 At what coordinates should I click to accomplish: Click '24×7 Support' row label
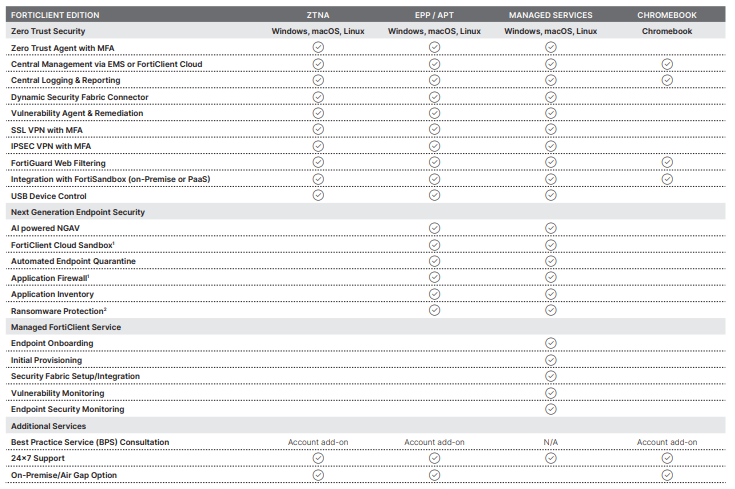click(x=38, y=458)
